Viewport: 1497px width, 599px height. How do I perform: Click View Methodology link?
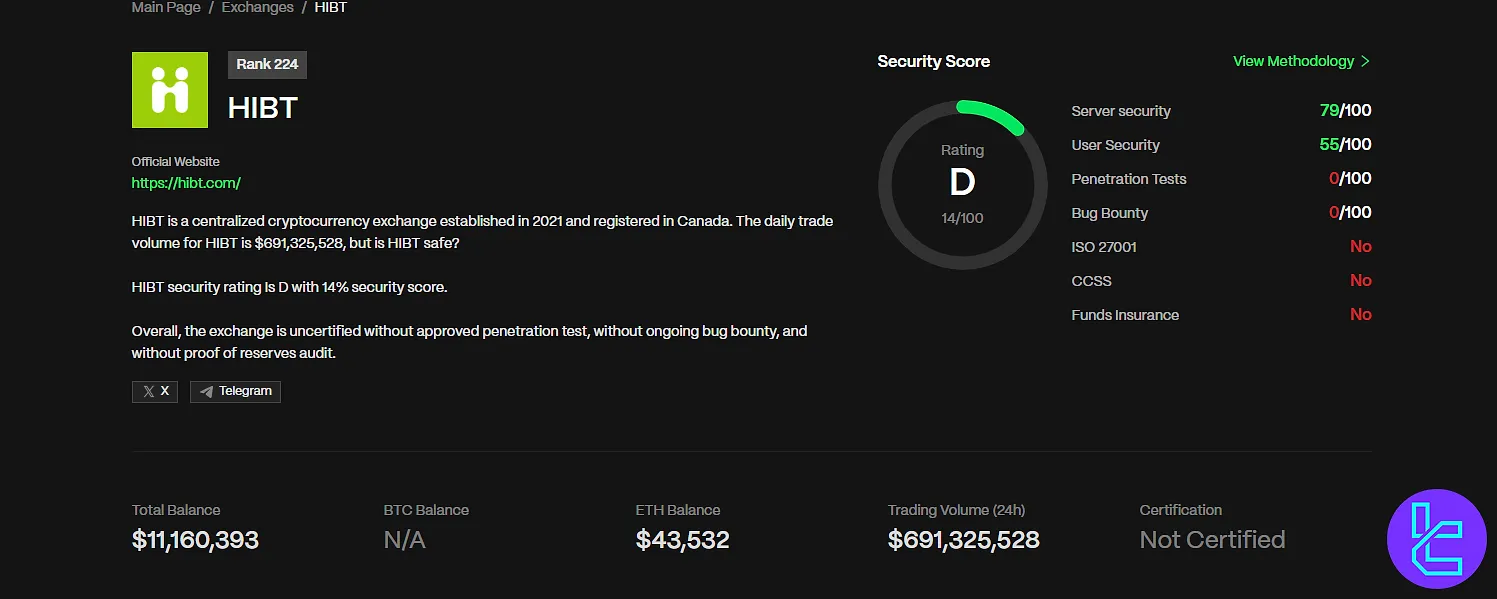tap(1293, 61)
